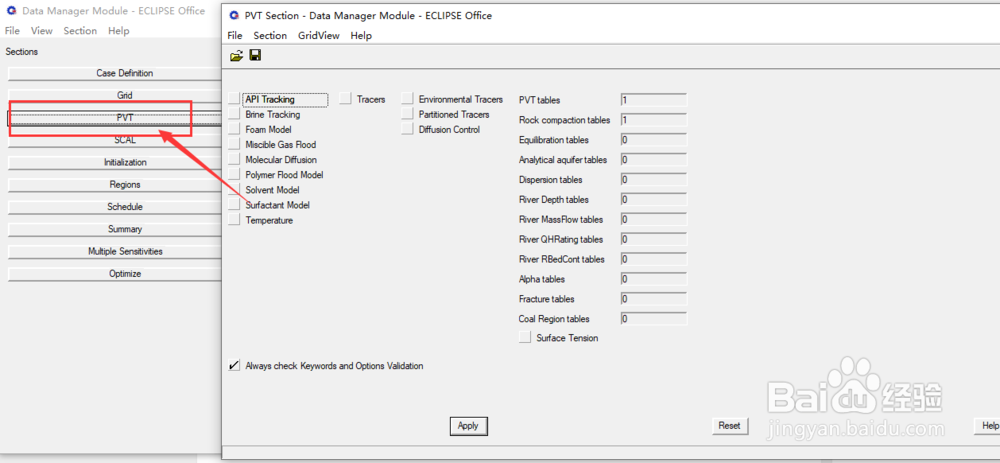
Task: Open the Optimize section
Action: pyautogui.click(x=115, y=274)
